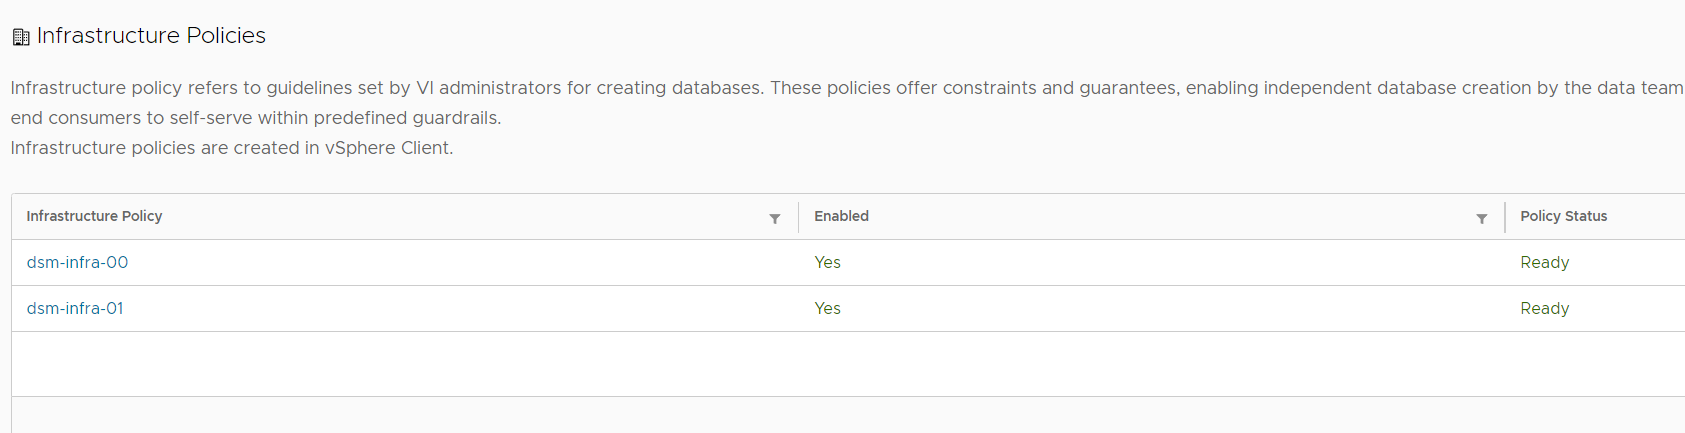Click the Infrastructure Policies building icon
This screenshot has width=1685, height=433.
pyautogui.click(x=21, y=37)
